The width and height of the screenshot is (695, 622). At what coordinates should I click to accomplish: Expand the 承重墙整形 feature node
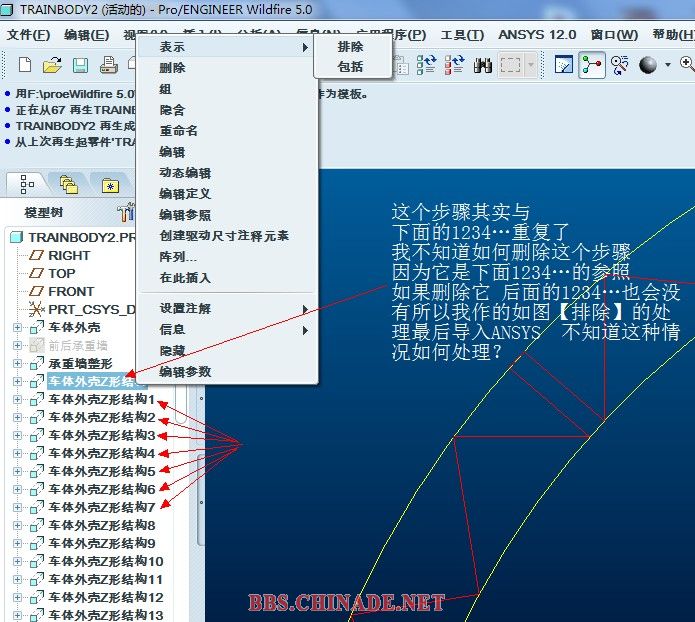click(x=17, y=364)
